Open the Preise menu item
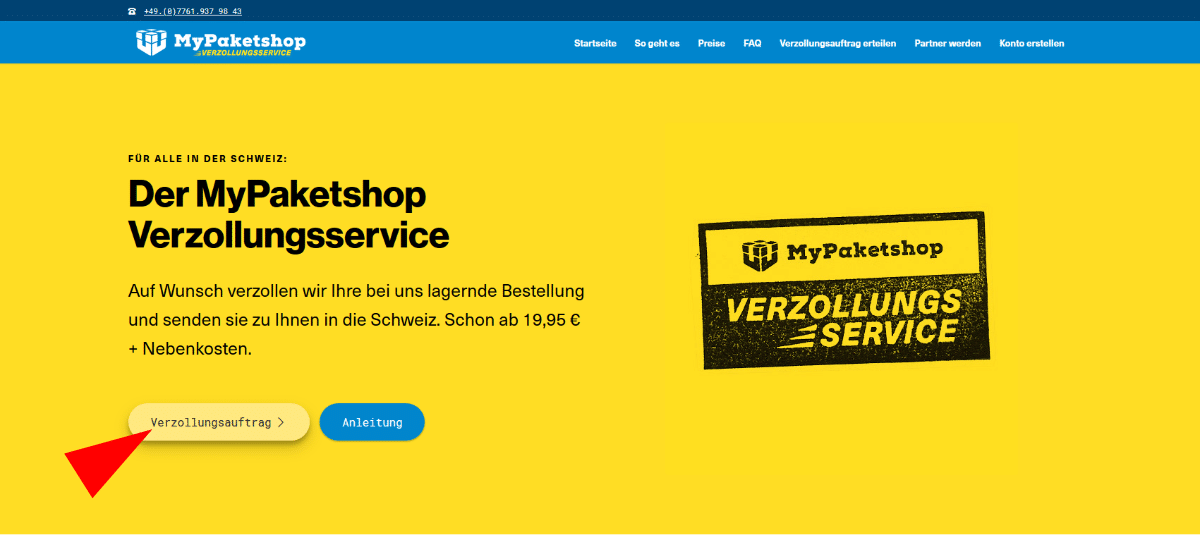 tap(712, 44)
